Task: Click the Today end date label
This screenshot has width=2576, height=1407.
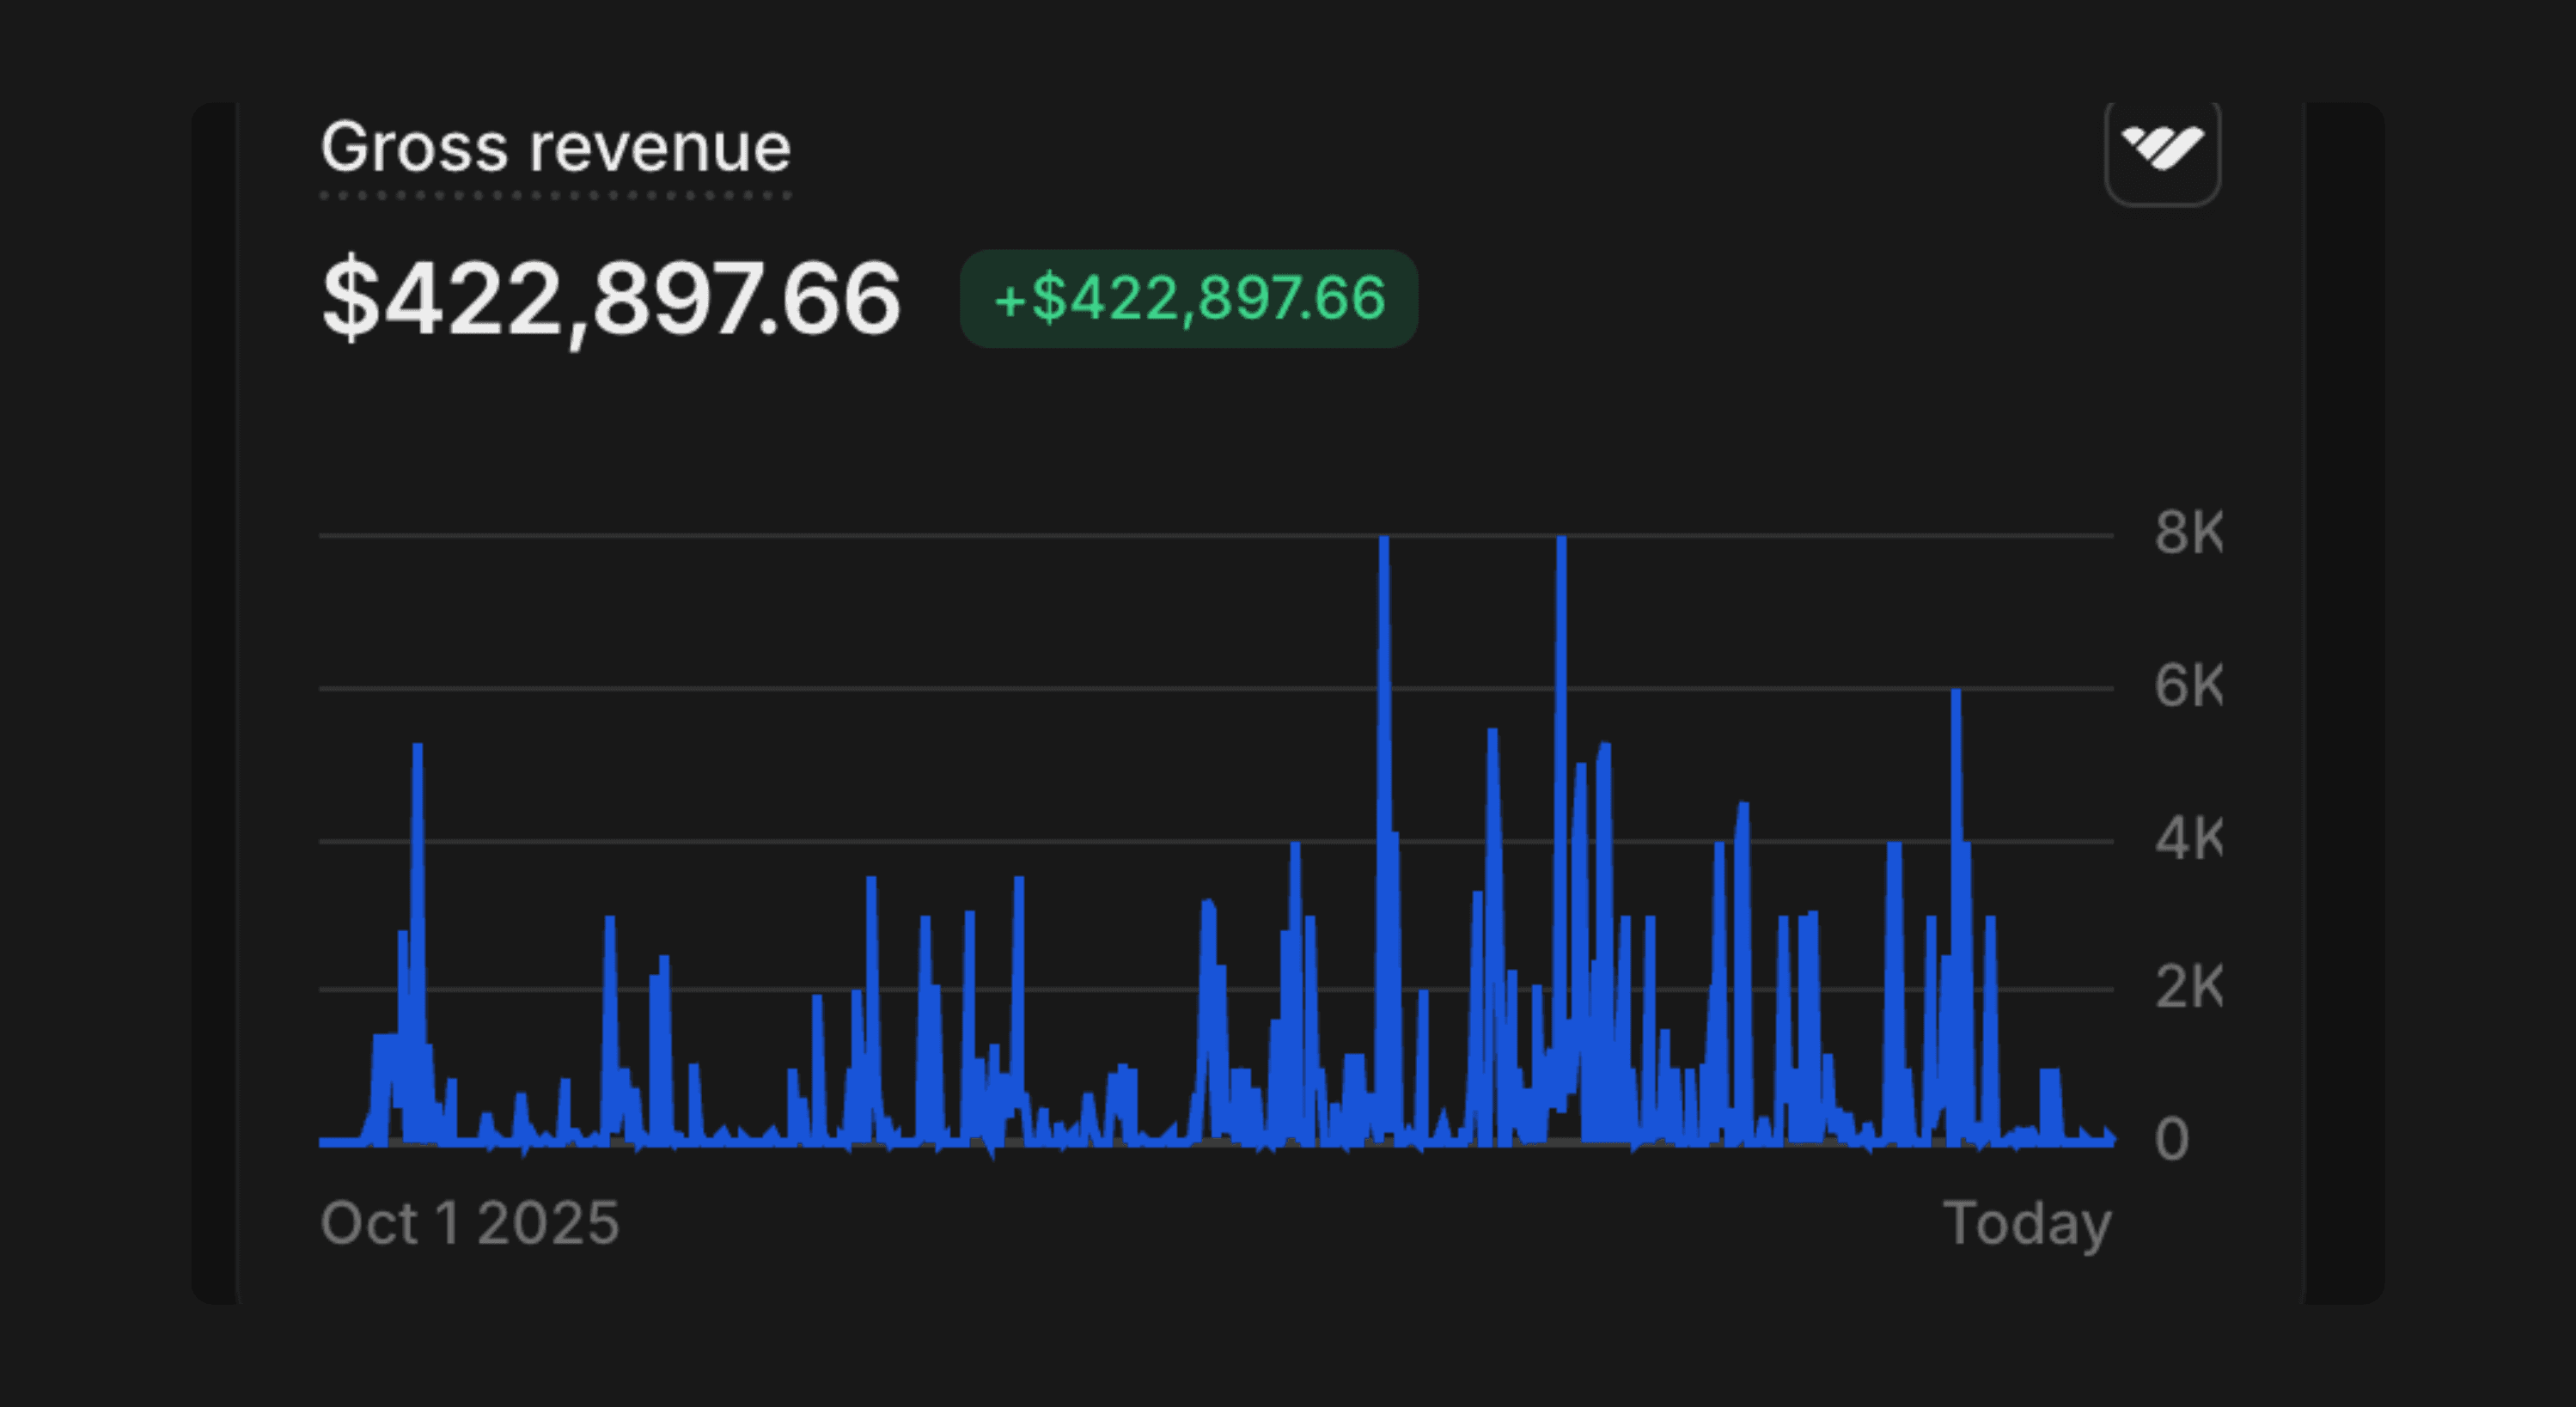Action: pos(2026,1222)
